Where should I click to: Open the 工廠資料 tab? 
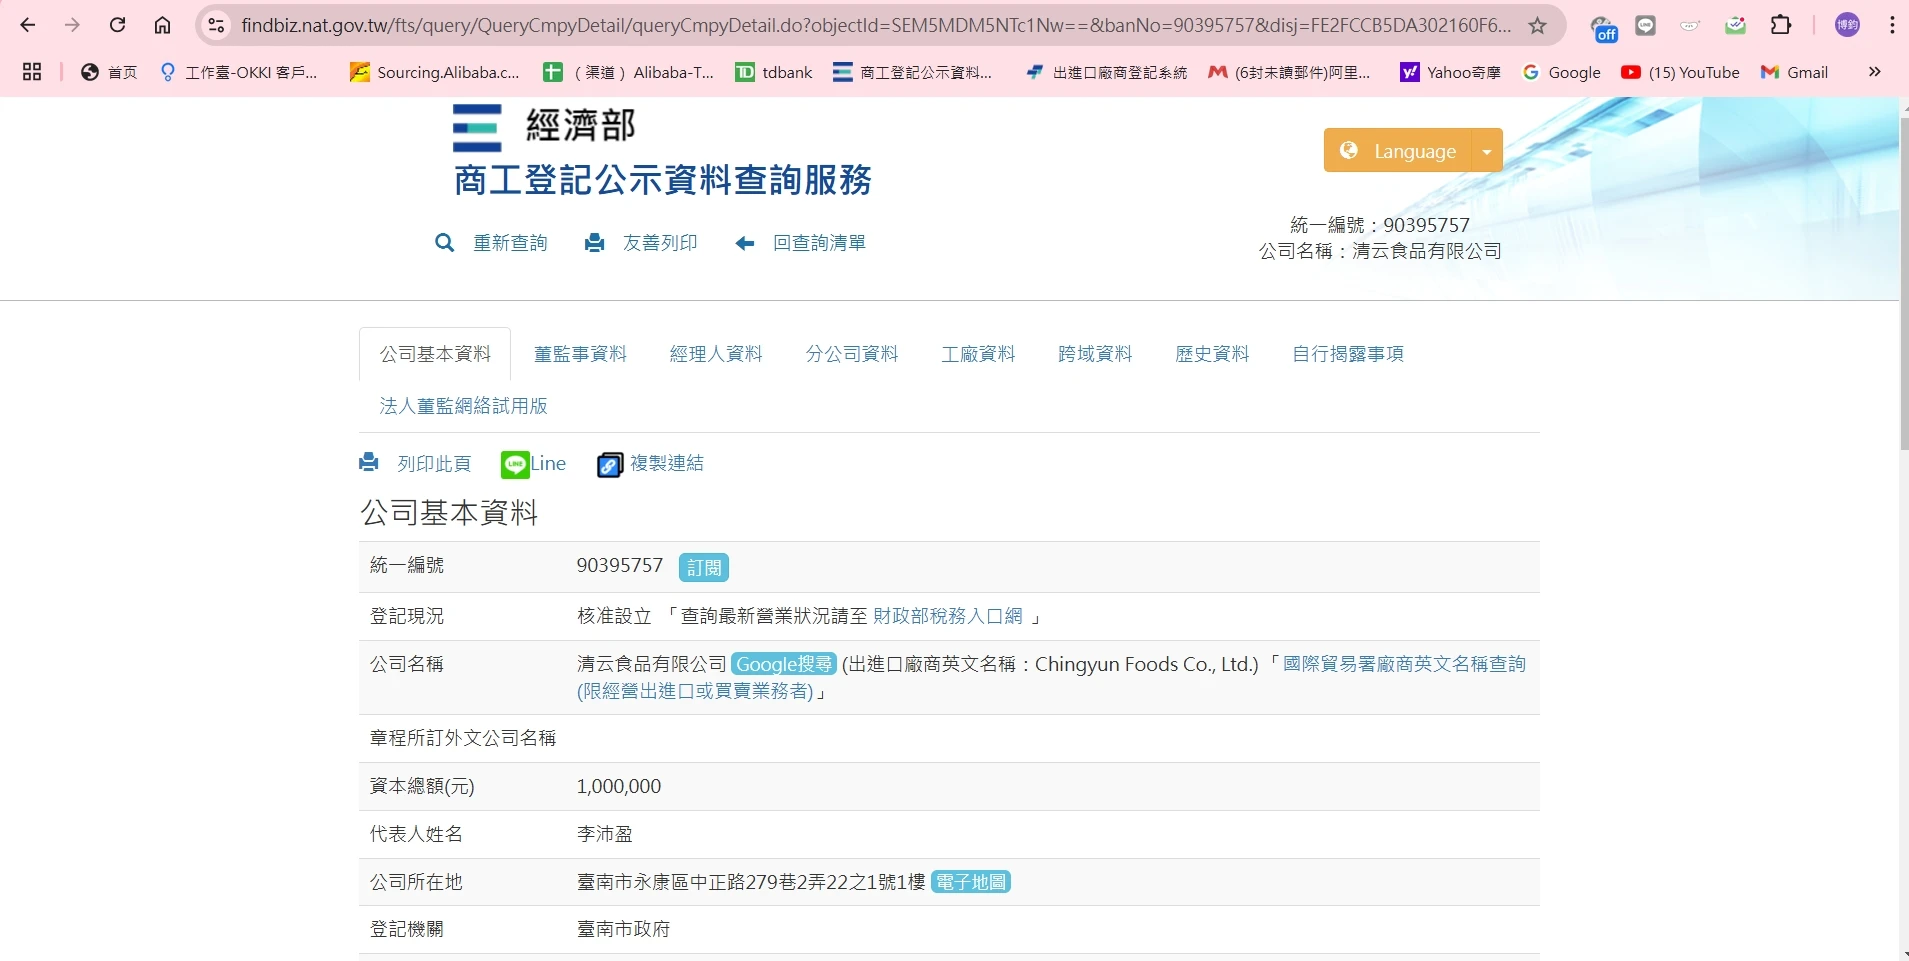click(978, 354)
